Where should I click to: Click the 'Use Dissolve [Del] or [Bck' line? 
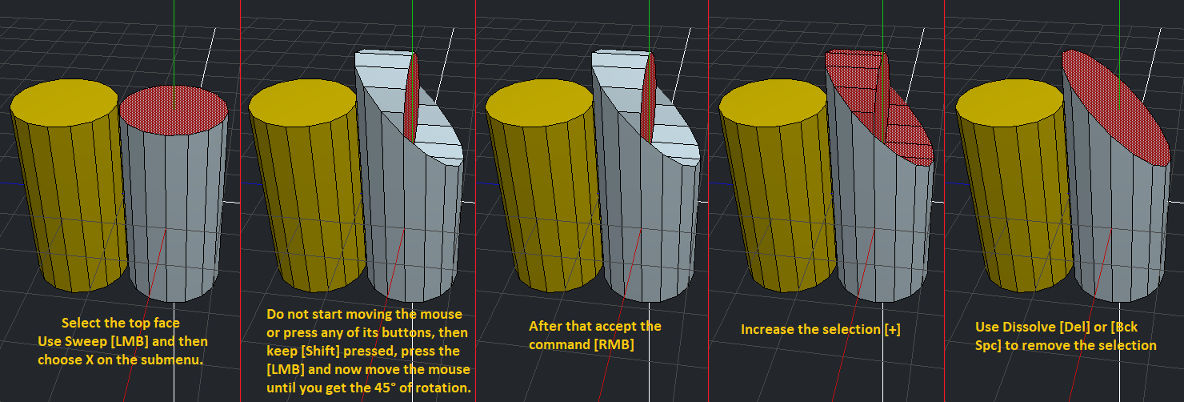click(x=1057, y=326)
